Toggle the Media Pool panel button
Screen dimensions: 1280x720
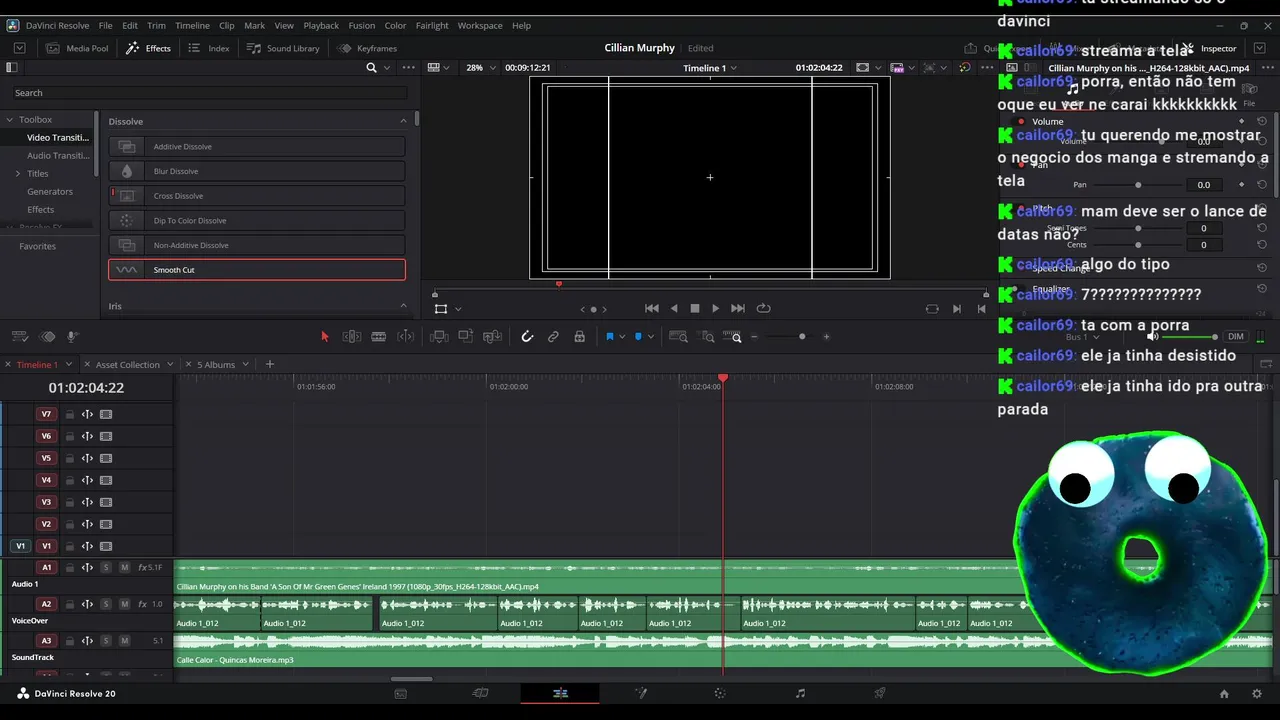pos(77,48)
